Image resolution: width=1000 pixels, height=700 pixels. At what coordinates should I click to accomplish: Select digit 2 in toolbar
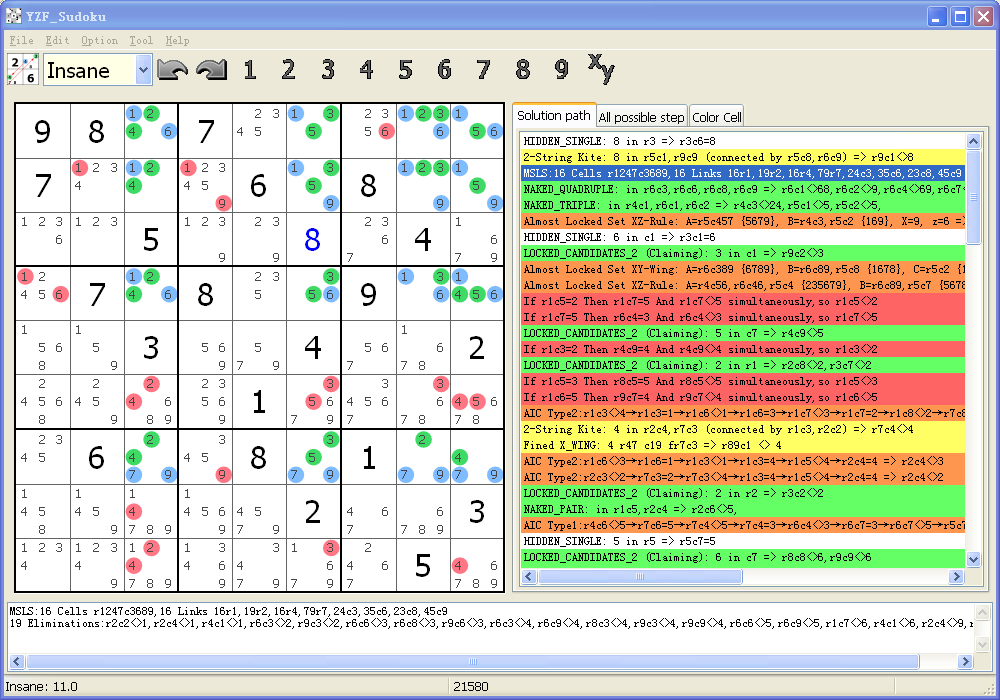(x=289, y=70)
